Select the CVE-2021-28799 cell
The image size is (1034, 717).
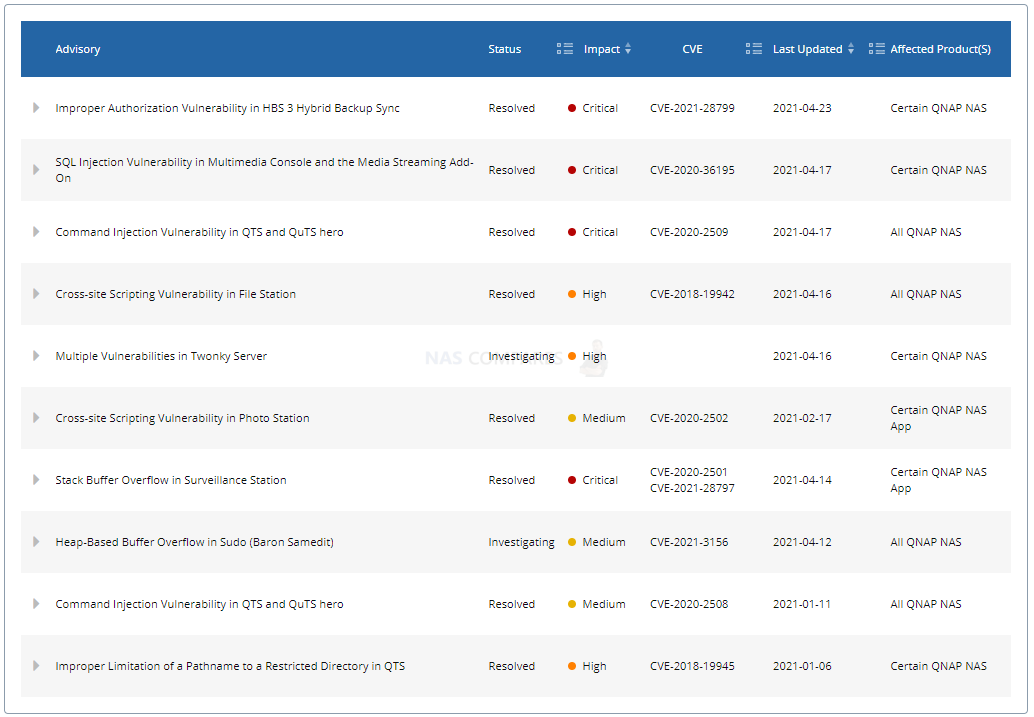click(x=692, y=108)
